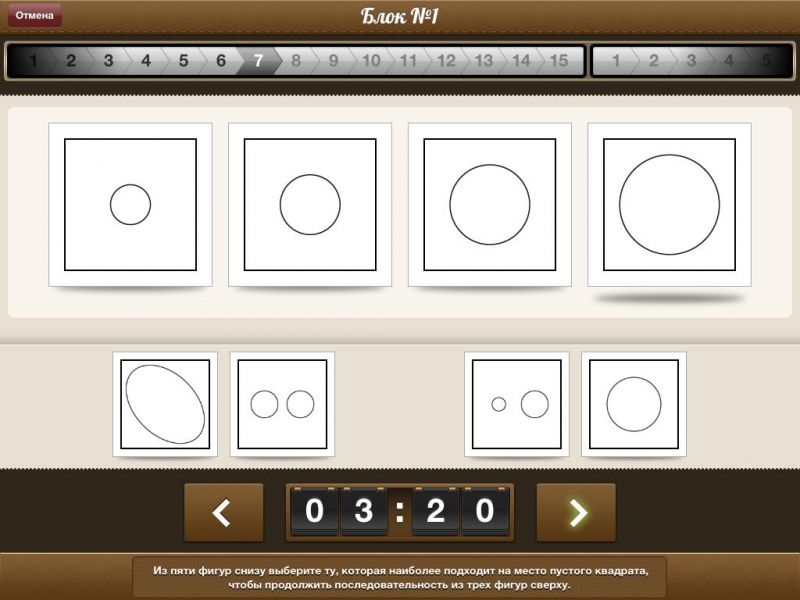This screenshot has height=600, width=800.
Task: Choose the answer with two equal circles
Action: pyautogui.click(x=282, y=404)
